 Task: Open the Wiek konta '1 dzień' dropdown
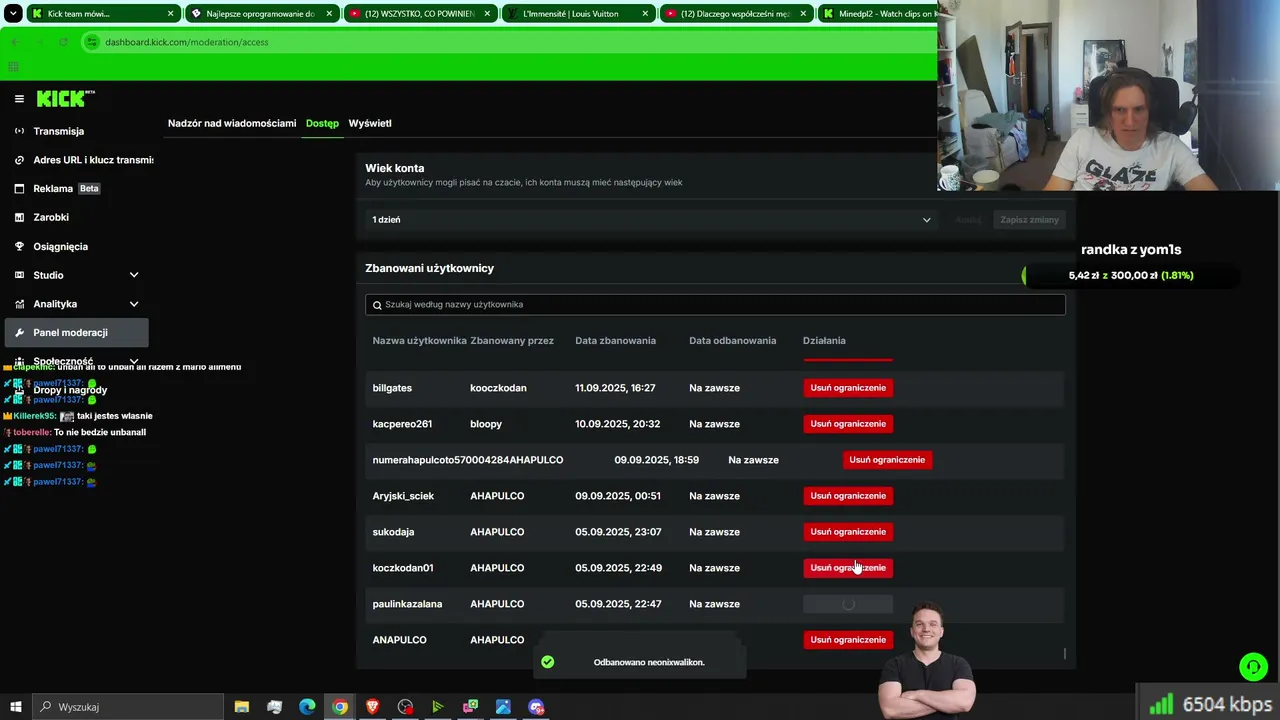click(x=651, y=220)
